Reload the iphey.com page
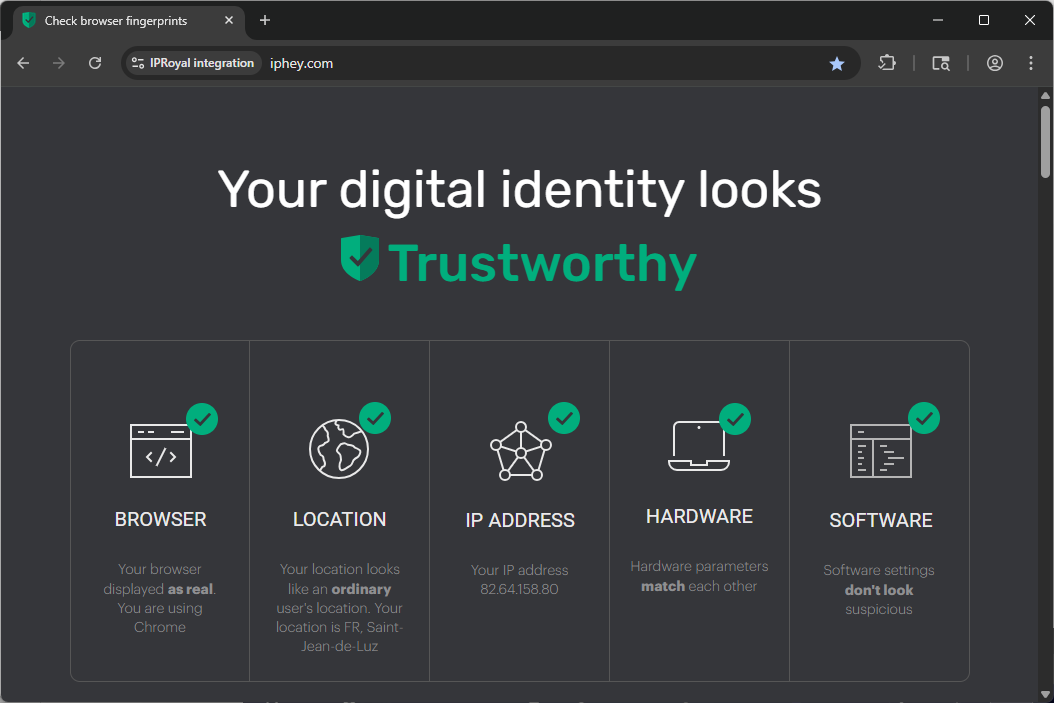The image size is (1054, 703). pos(95,63)
